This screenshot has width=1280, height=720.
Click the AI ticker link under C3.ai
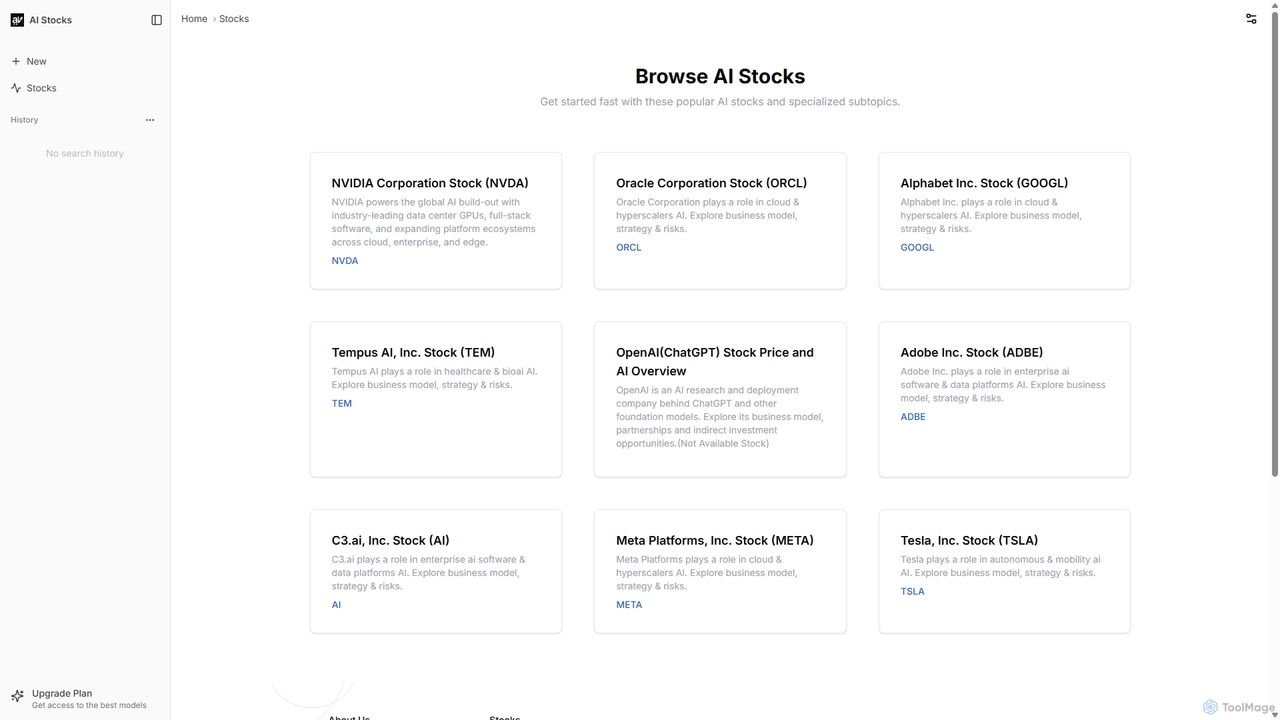coord(336,605)
